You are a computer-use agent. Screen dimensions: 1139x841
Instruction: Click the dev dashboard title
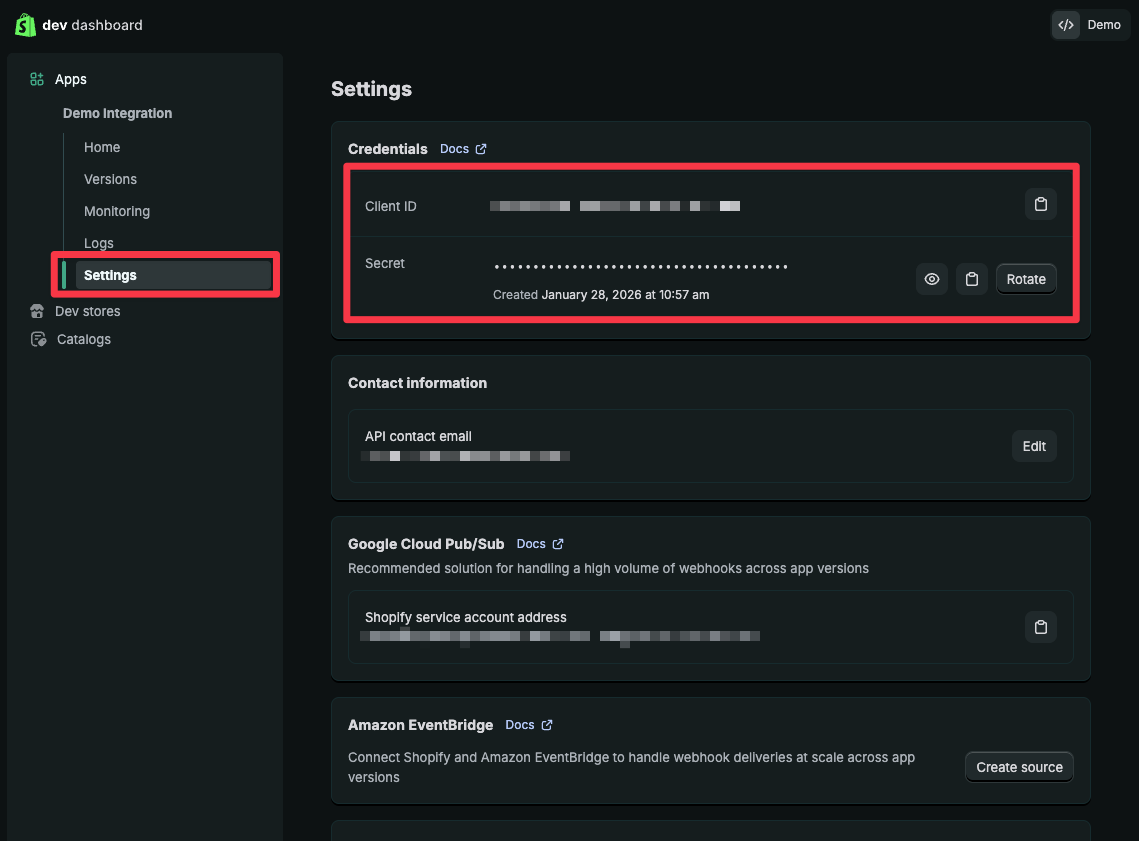click(x=92, y=25)
